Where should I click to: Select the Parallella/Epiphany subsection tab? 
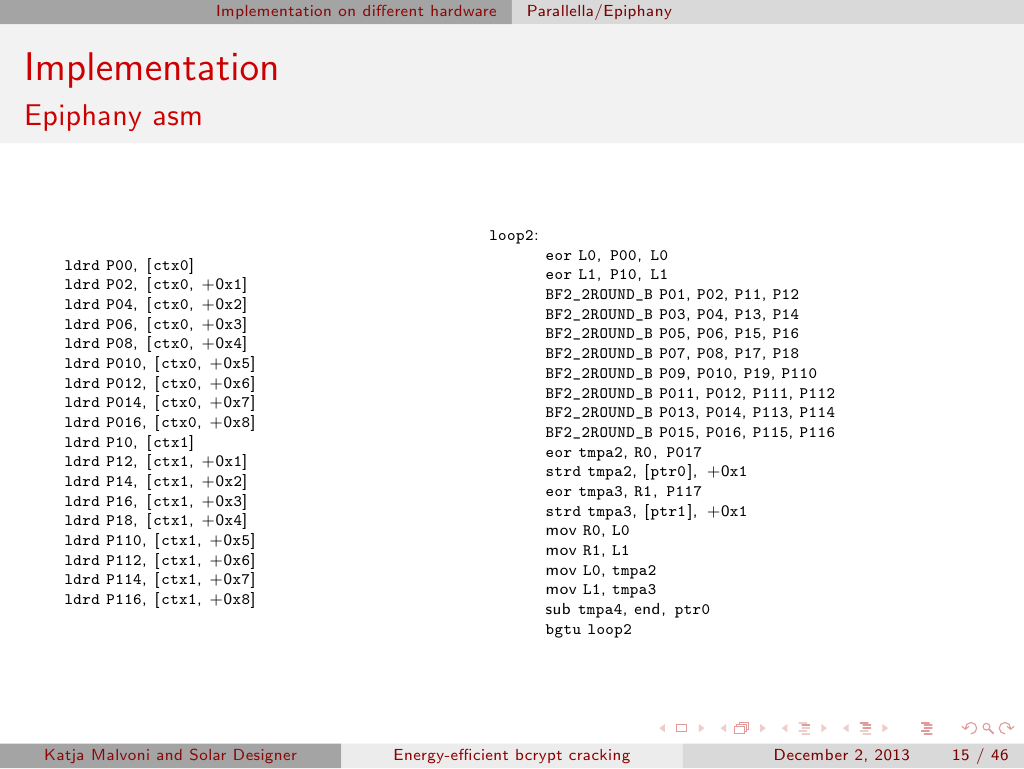coord(599,11)
